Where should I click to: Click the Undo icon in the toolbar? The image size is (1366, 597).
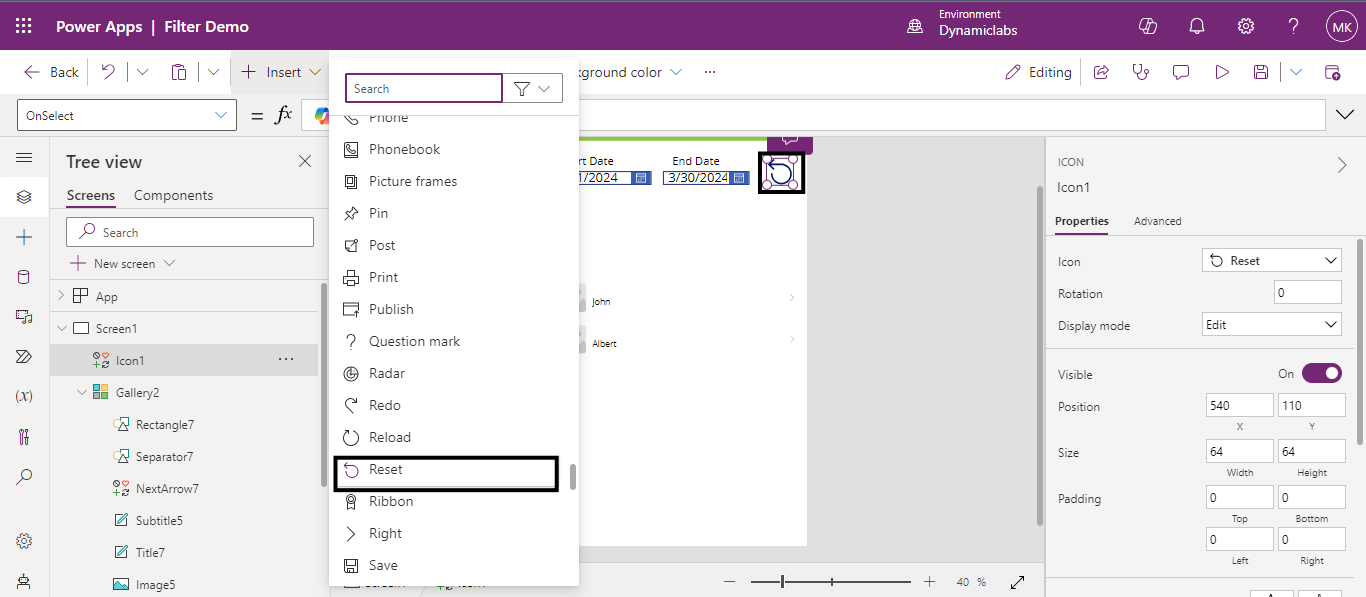click(108, 72)
